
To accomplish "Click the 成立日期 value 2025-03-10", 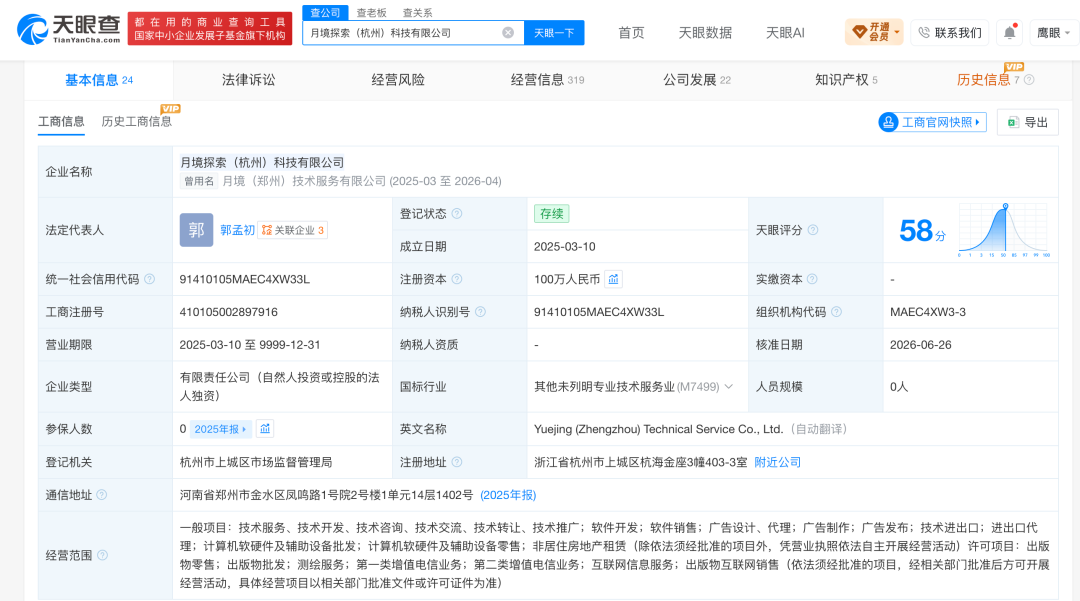I will point(565,246).
